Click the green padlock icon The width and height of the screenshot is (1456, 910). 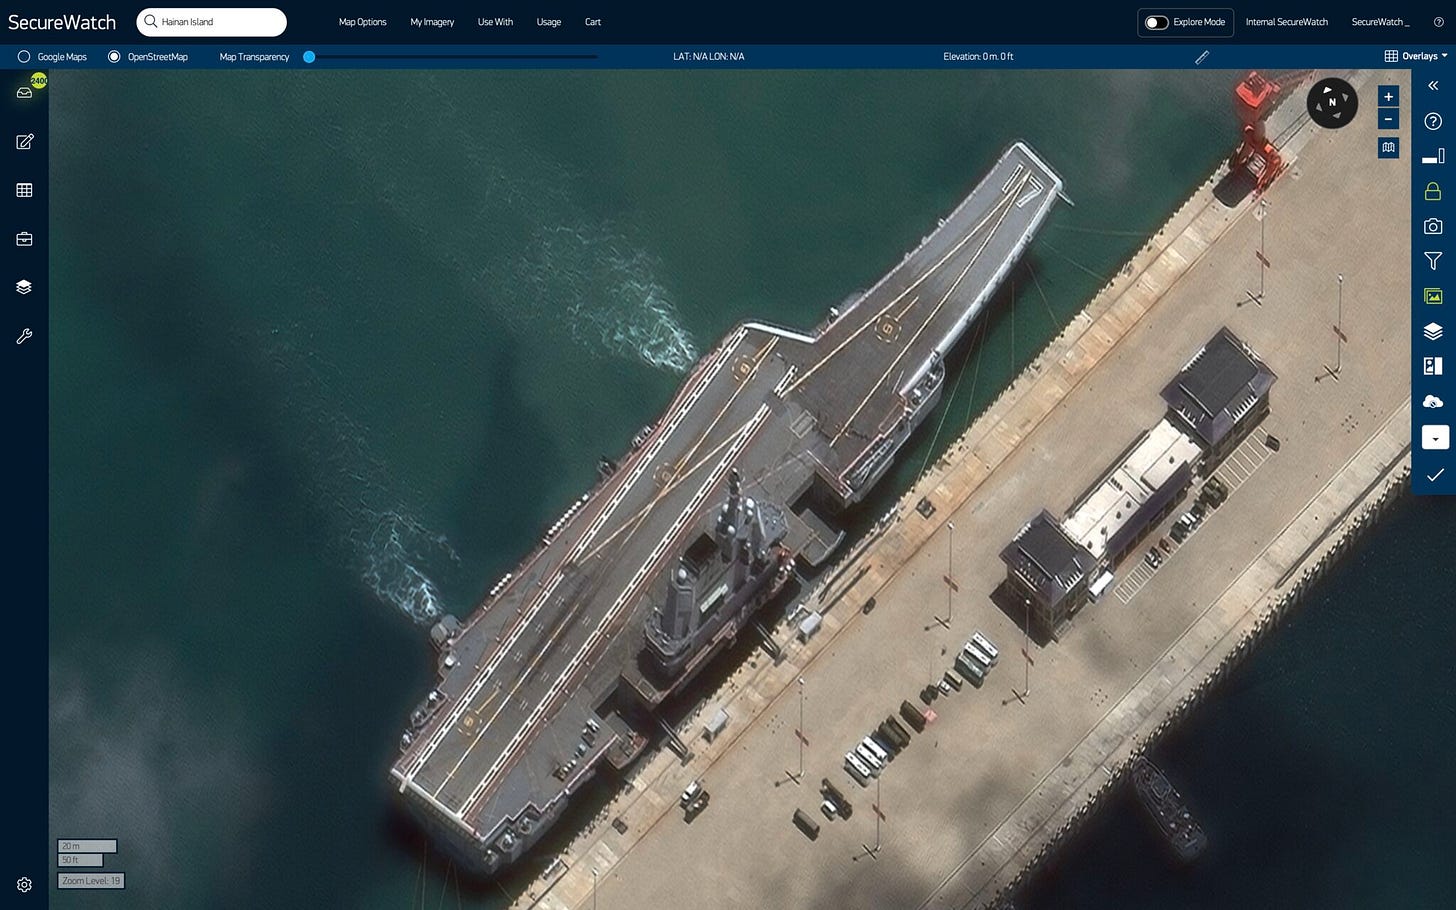click(x=1433, y=191)
